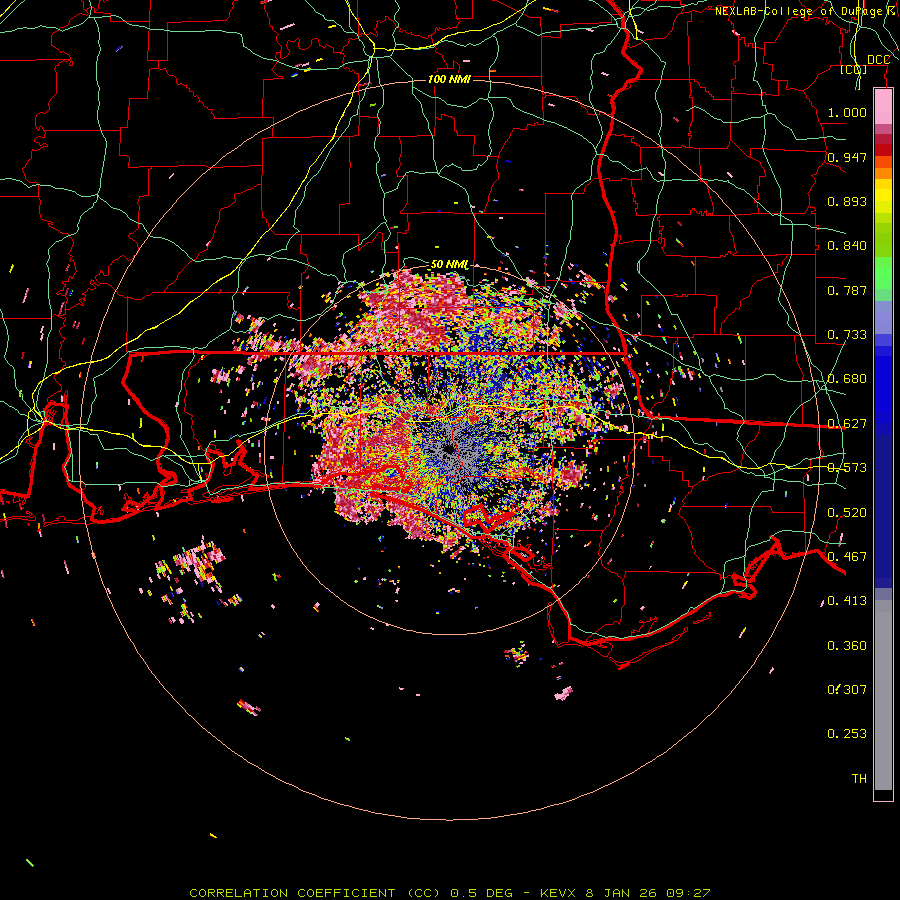The image size is (900, 900).
Task: Pick the orange swatch on the color bar
Action: [x=883, y=173]
